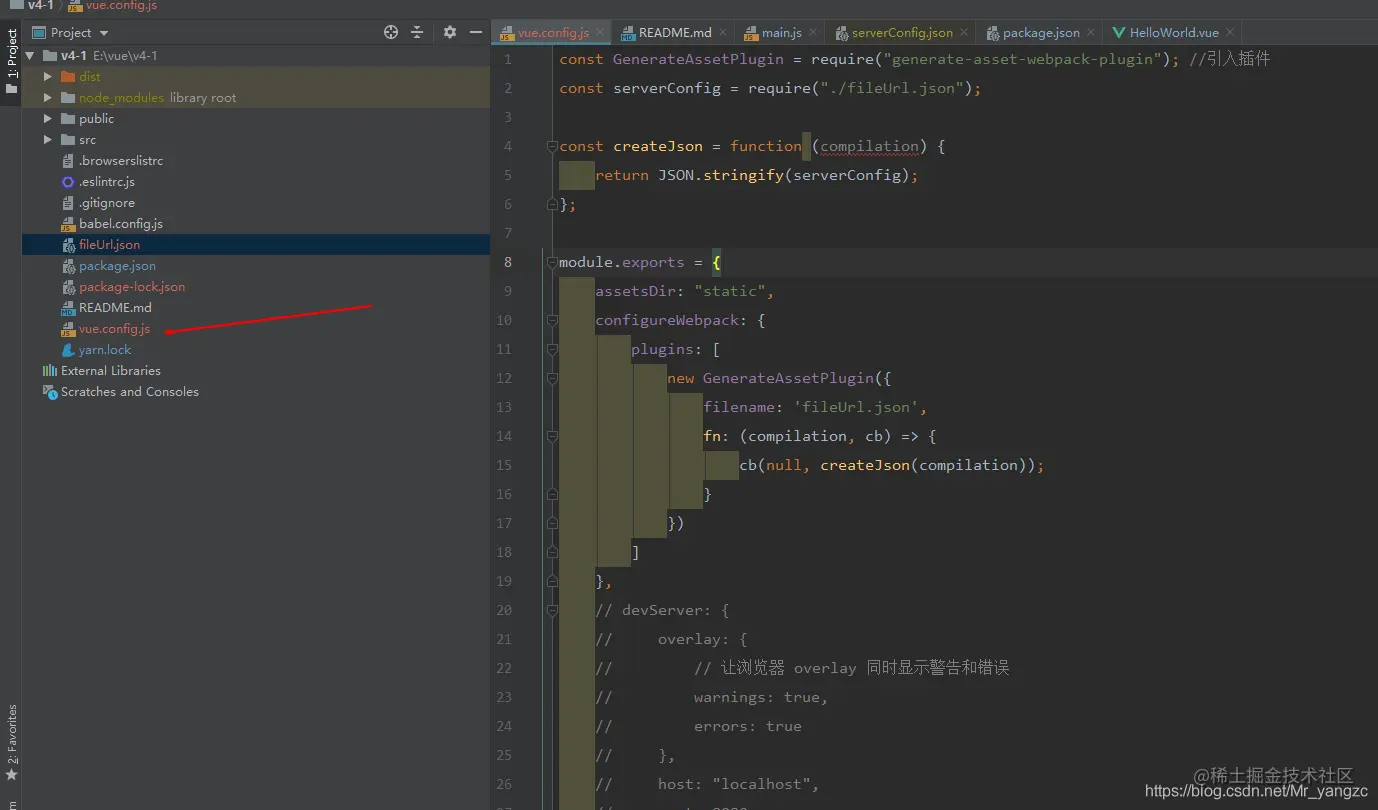The height and width of the screenshot is (810, 1378).
Task: Close the package.json editor tab
Action: [x=1091, y=33]
